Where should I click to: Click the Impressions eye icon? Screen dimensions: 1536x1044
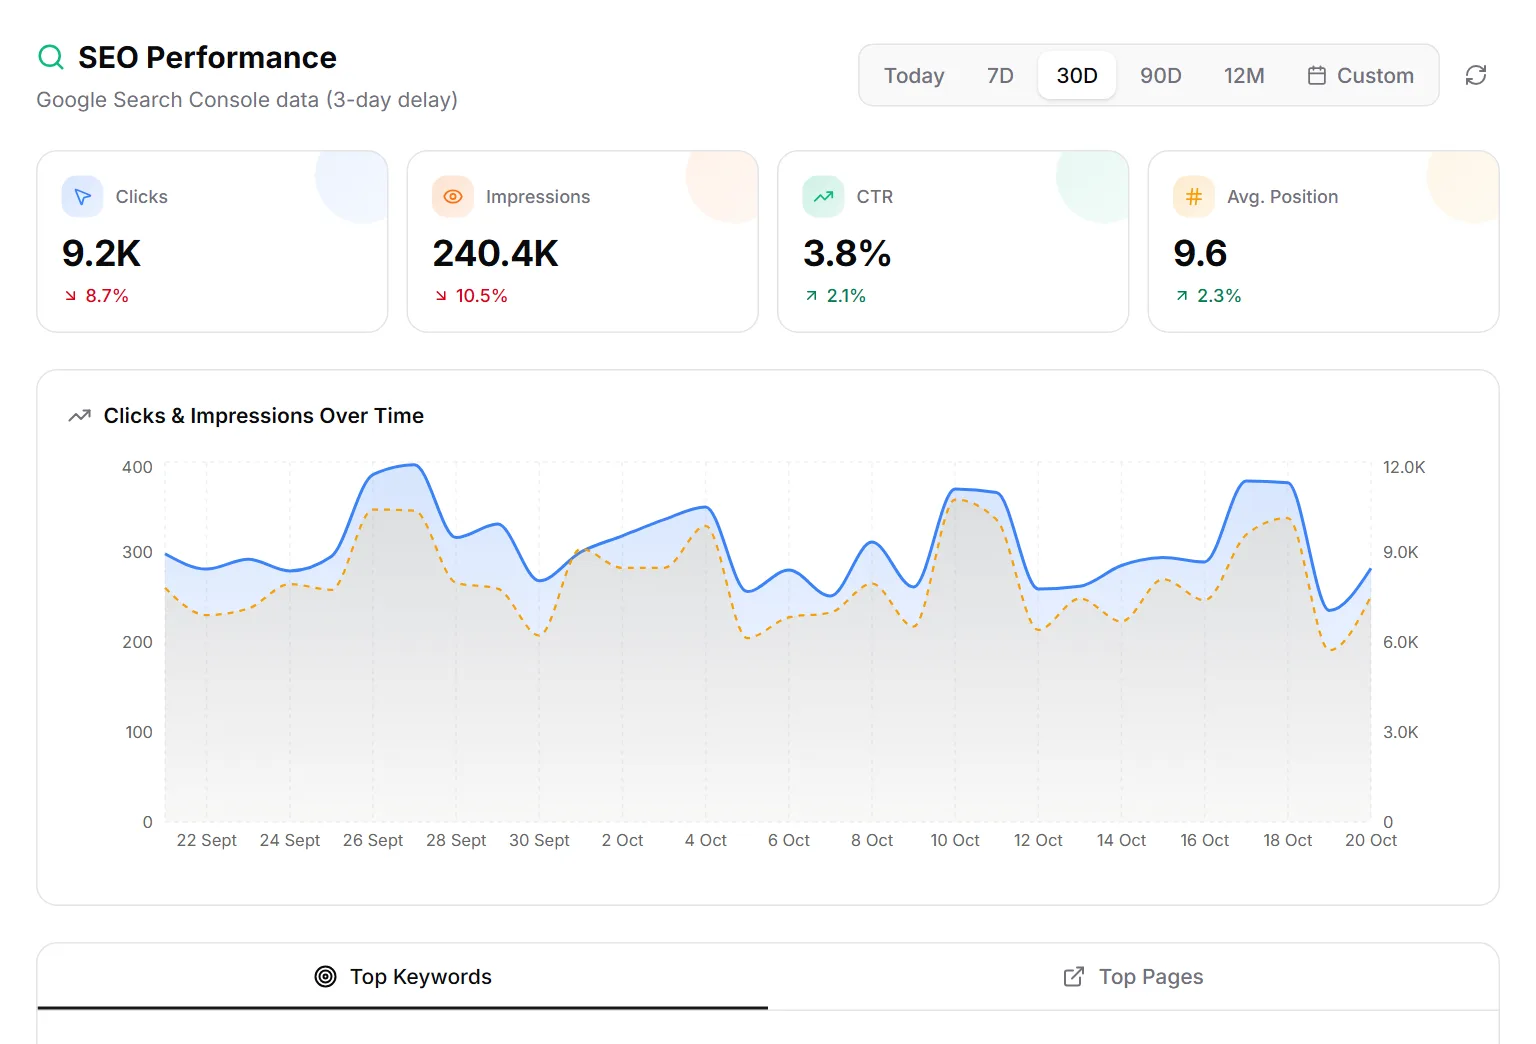coord(453,197)
